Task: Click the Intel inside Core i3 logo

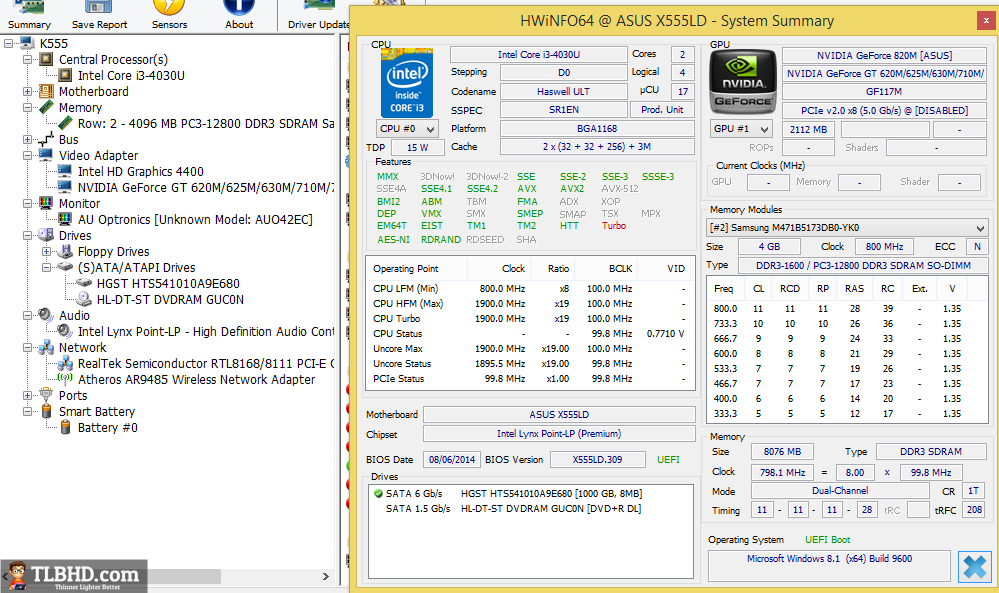Action: point(407,83)
